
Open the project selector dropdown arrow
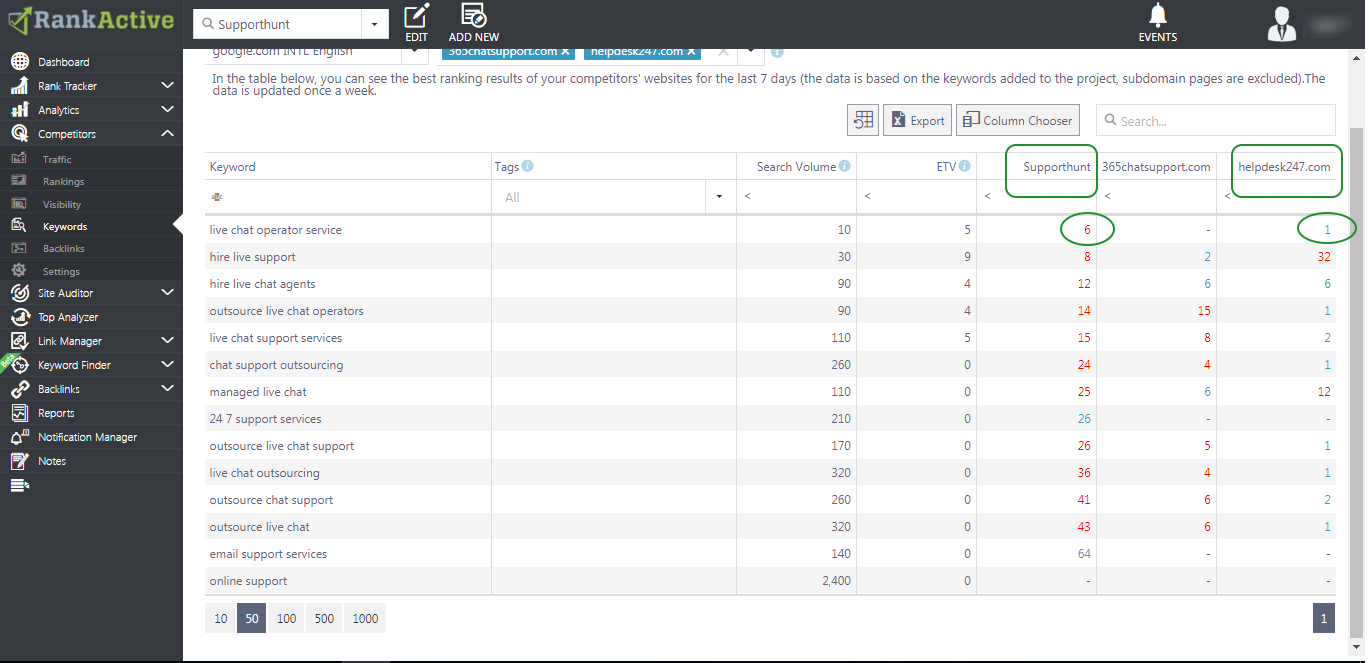tap(375, 23)
